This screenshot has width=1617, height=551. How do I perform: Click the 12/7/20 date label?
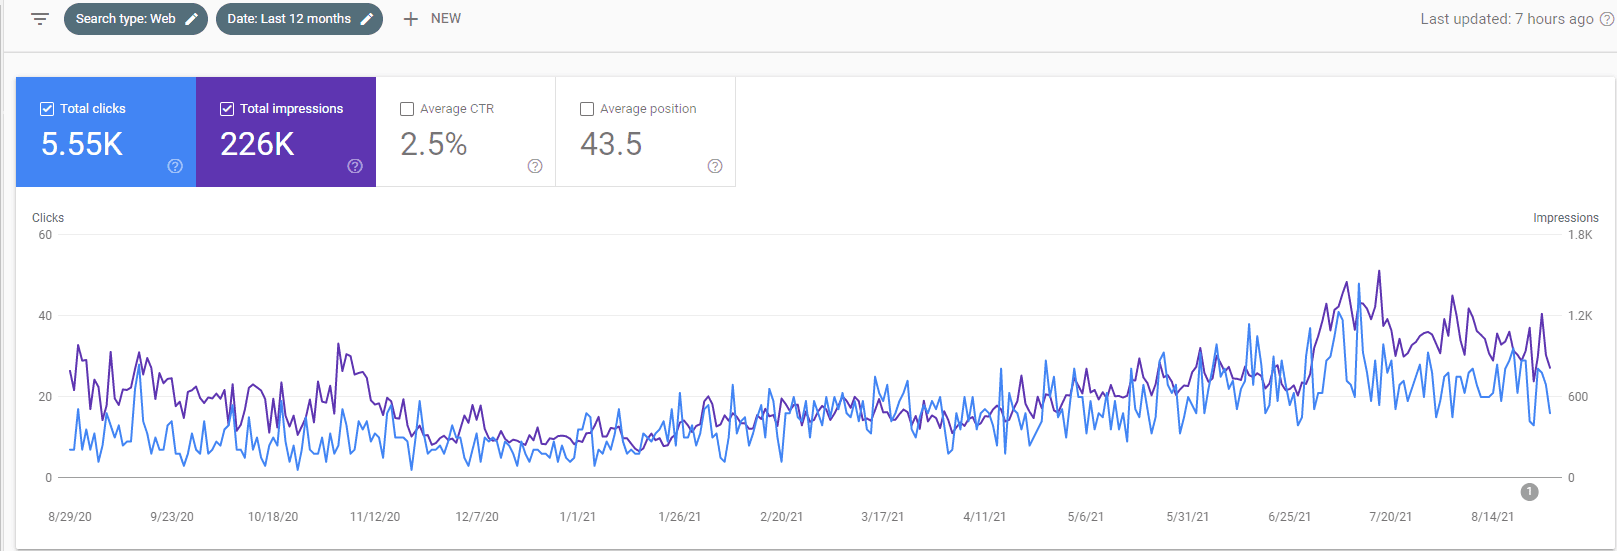[477, 517]
